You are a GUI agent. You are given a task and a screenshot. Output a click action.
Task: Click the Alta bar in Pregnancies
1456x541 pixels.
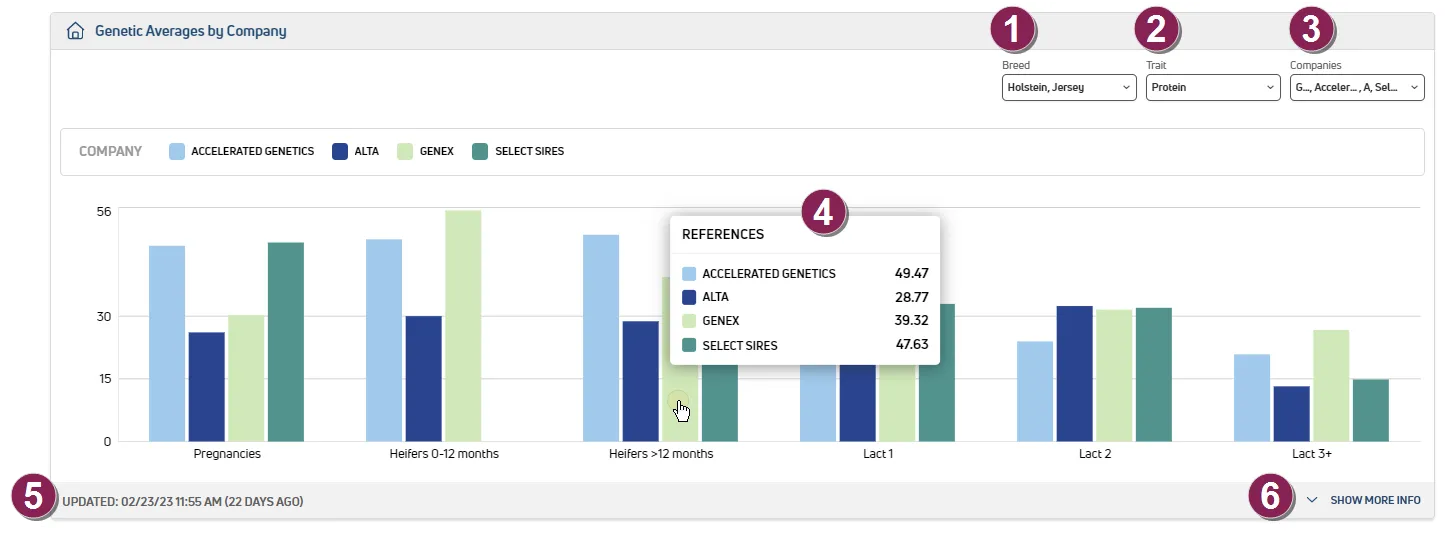tap(207, 386)
